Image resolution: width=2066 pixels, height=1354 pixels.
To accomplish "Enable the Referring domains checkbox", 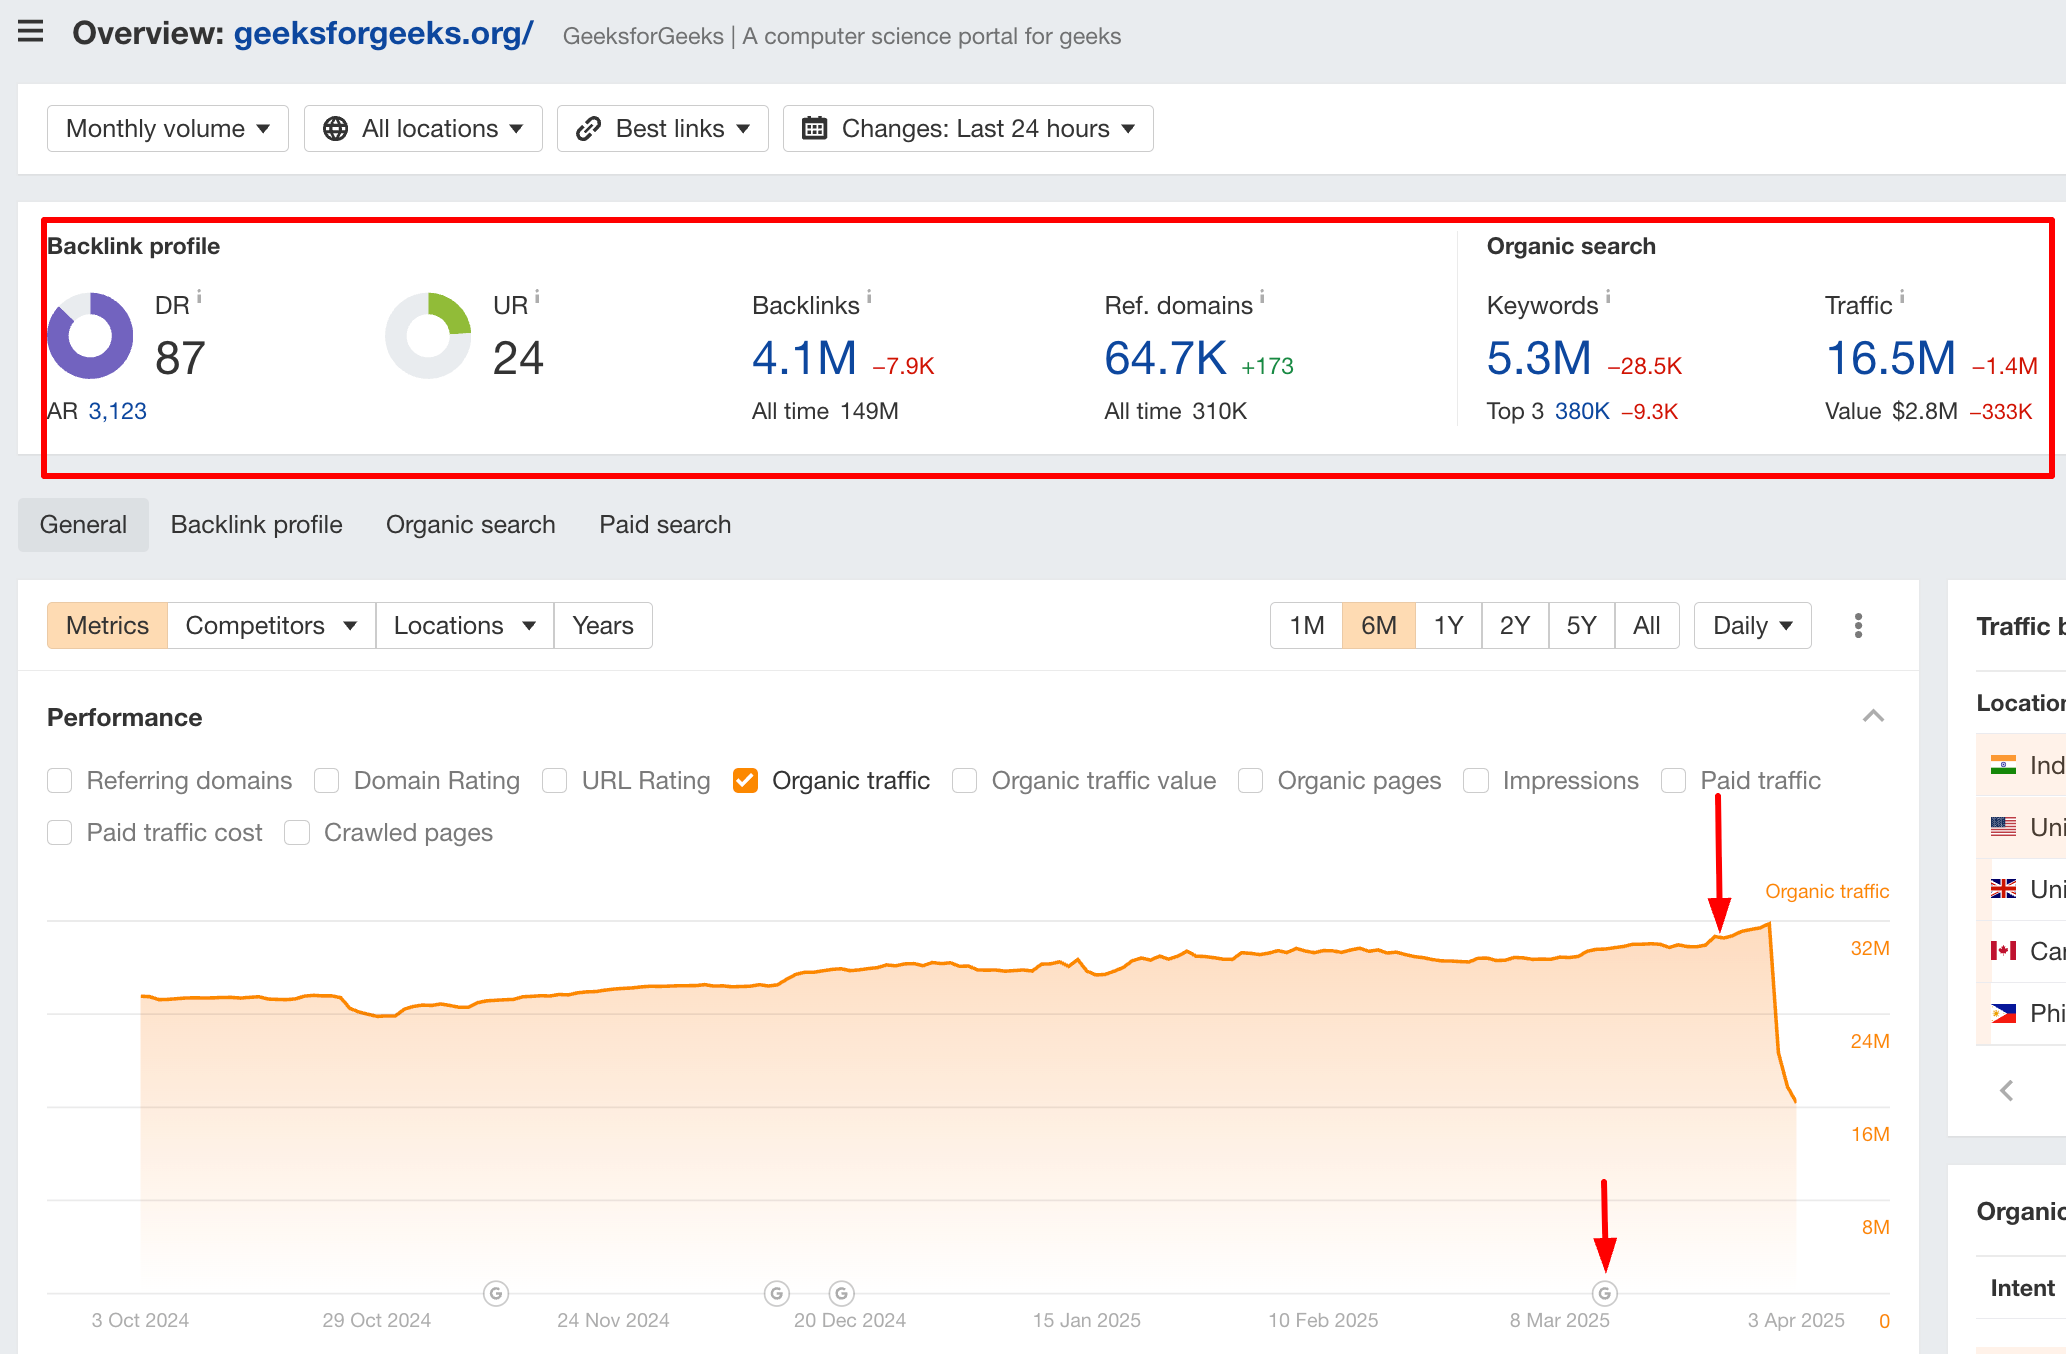I will pyautogui.click(x=60, y=780).
